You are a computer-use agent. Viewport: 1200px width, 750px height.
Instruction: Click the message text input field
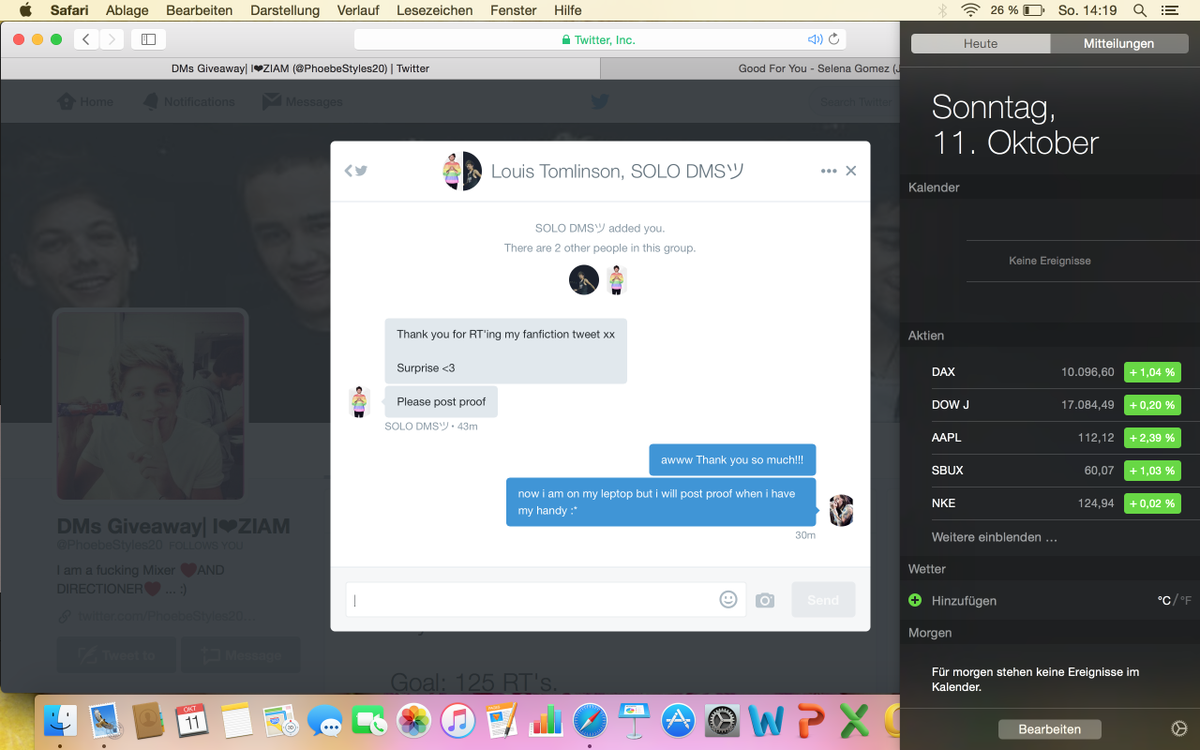[546, 600]
